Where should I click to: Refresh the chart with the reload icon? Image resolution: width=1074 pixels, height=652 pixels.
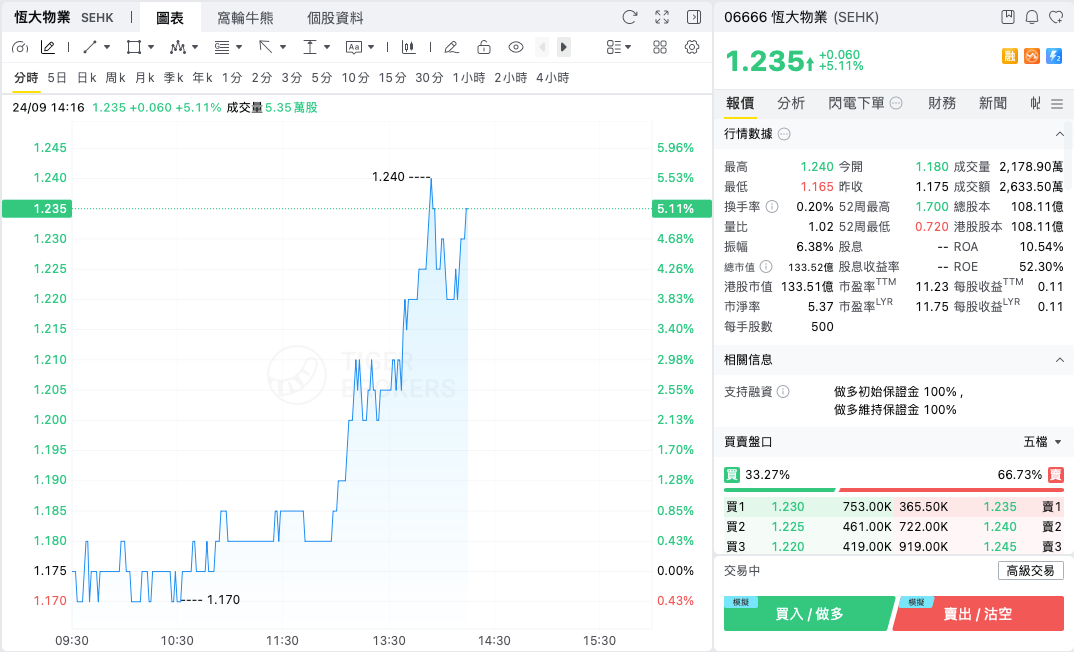[x=629, y=17]
